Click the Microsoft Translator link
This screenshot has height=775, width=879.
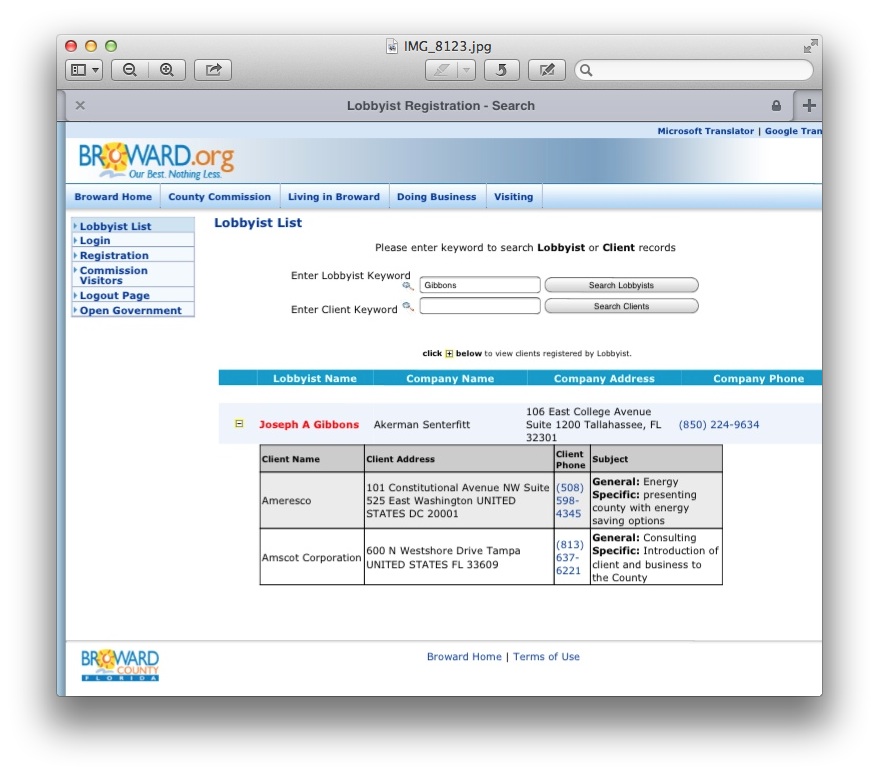[706, 131]
